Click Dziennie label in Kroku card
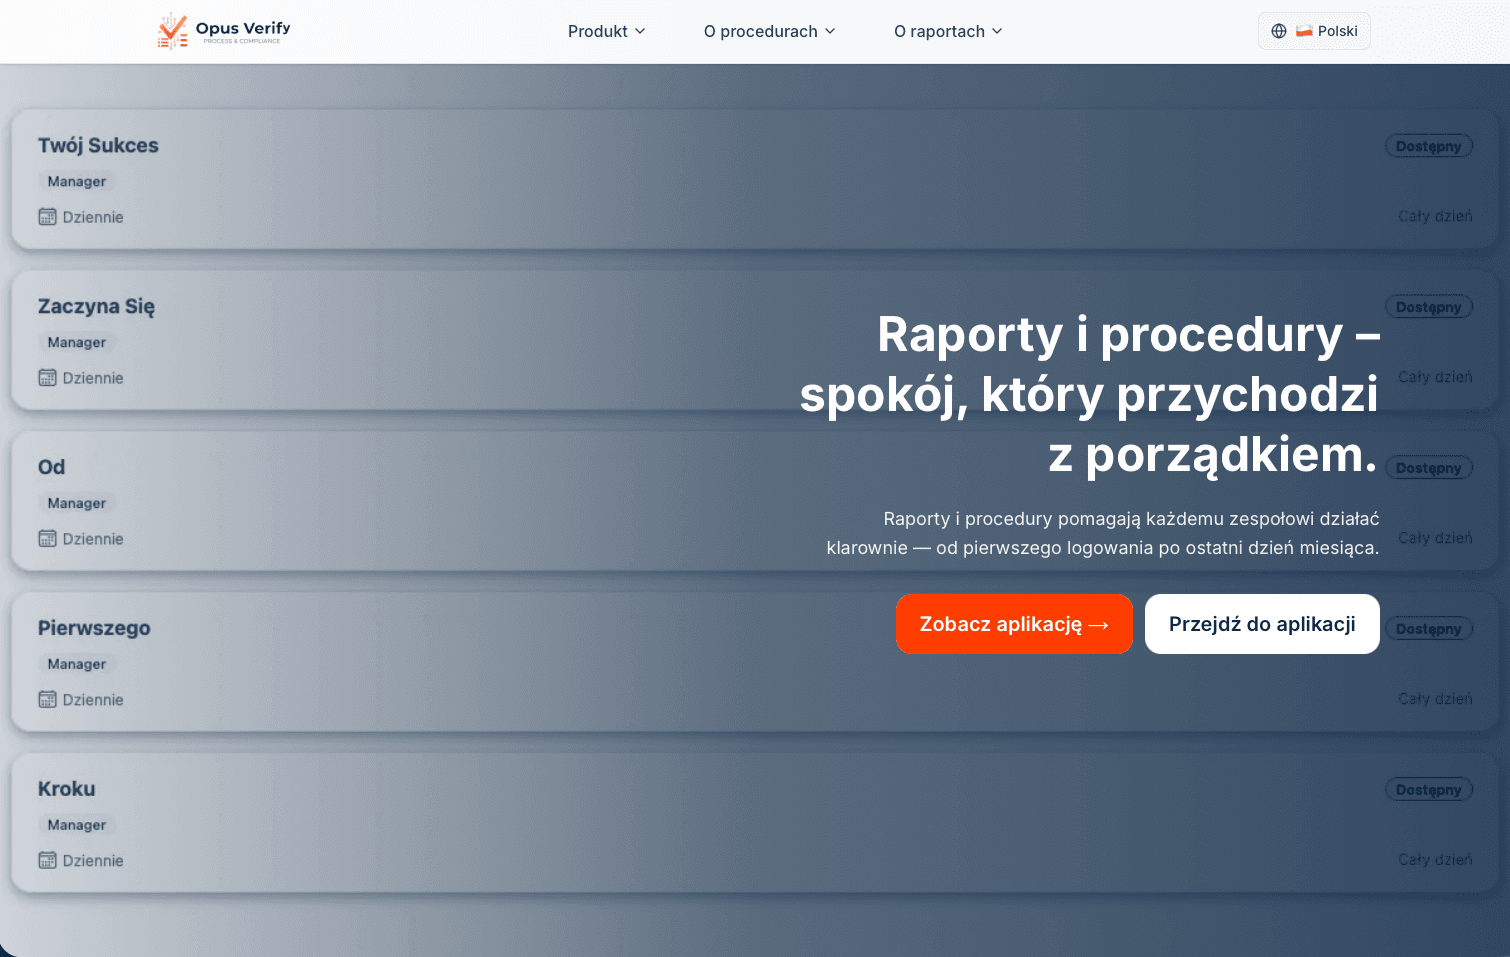1510x957 pixels. 93,861
